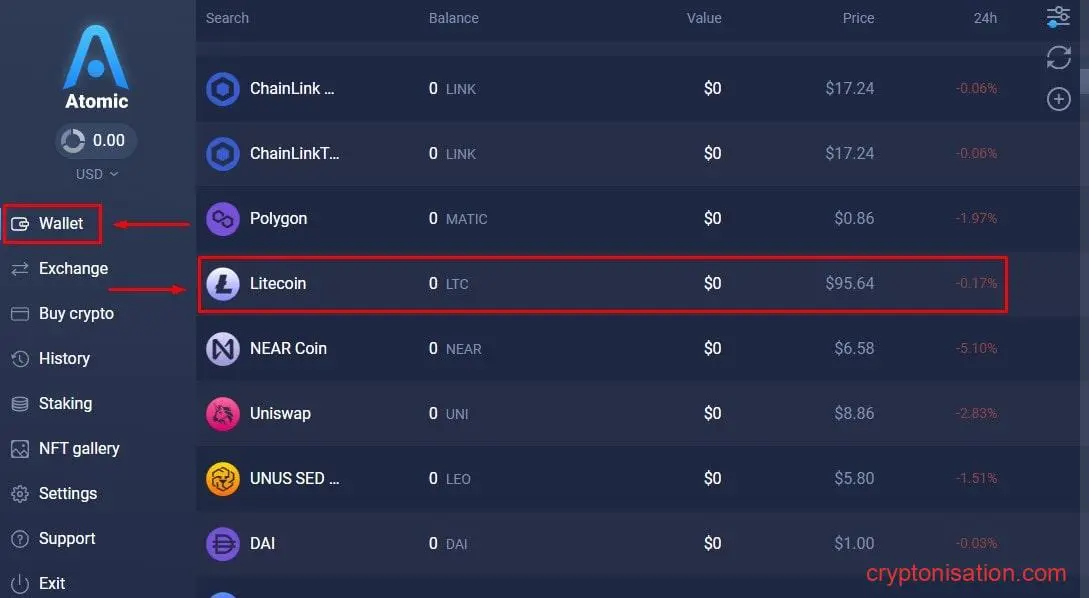Sort assets by 24h column
The image size is (1089, 598).
point(985,18)
